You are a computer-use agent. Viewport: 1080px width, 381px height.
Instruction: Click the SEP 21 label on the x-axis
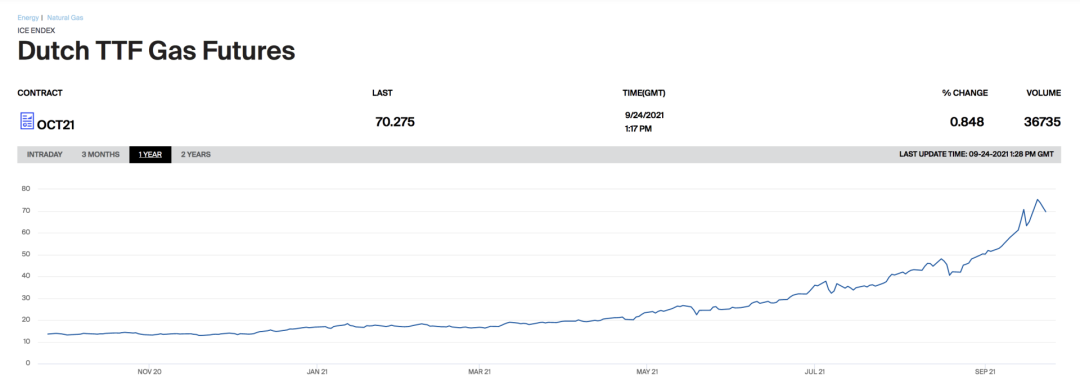click(x=986, y=372)
